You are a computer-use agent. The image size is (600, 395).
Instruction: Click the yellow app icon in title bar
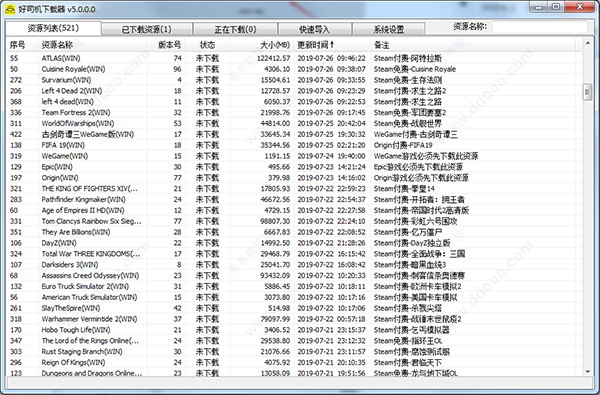[10, 9]
